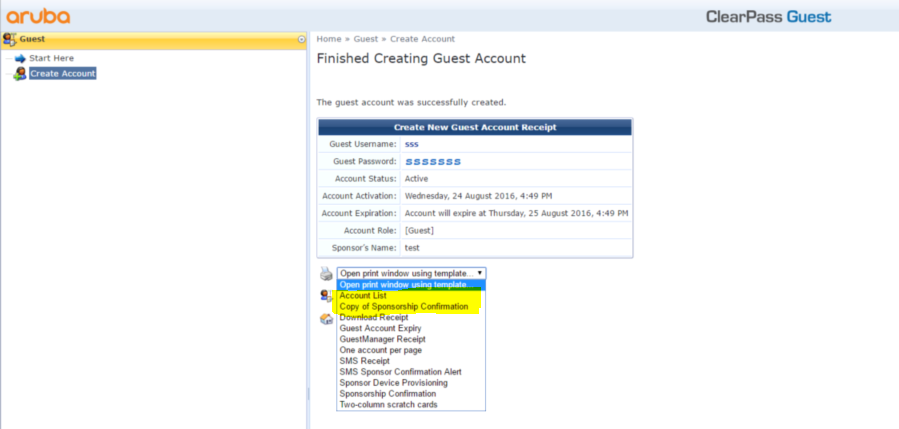This screenshot has width=899, height=429.
Task: Click account expiration date text
Action: 517,213
